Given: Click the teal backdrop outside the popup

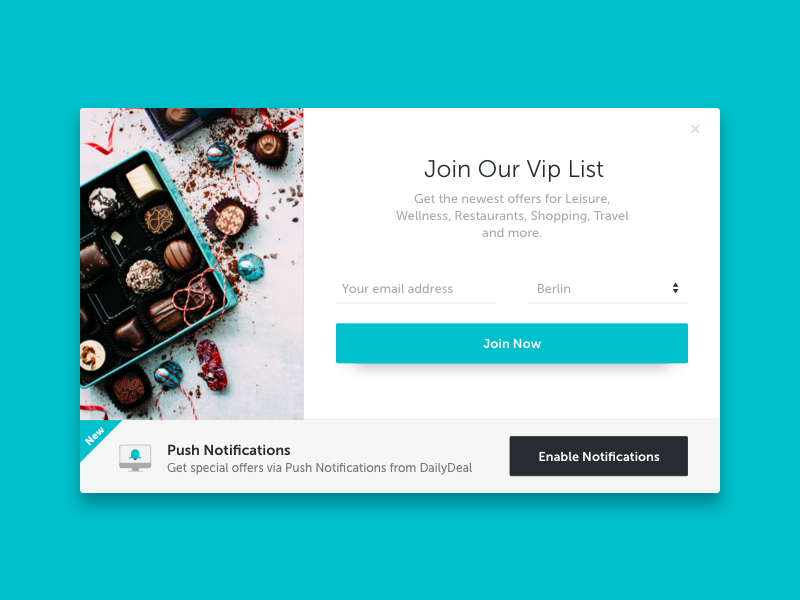Looking at the screenshot, I should click(400, 51).
